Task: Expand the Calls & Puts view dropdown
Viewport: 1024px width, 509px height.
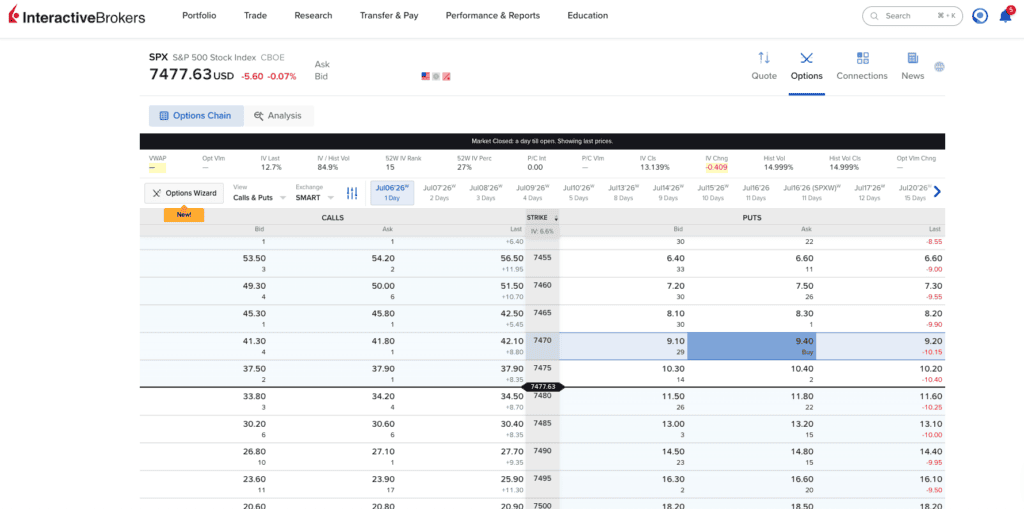Action: pyautogui.click(x=259, y=197)
